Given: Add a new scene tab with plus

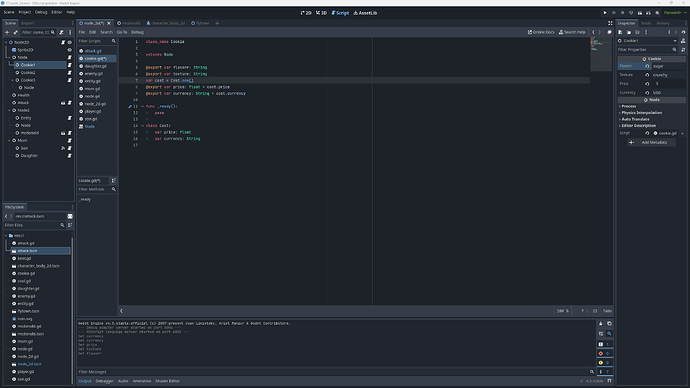Looking at the screenshot, I should tap(217, 23).
